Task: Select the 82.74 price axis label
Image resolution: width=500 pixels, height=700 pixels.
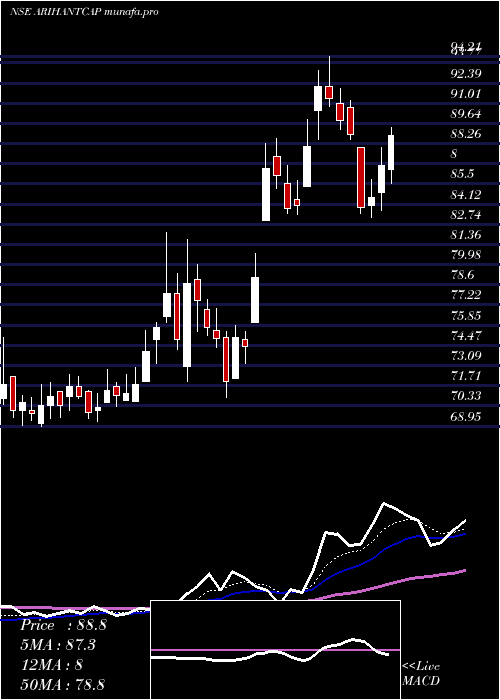Action: pos(466,215)
